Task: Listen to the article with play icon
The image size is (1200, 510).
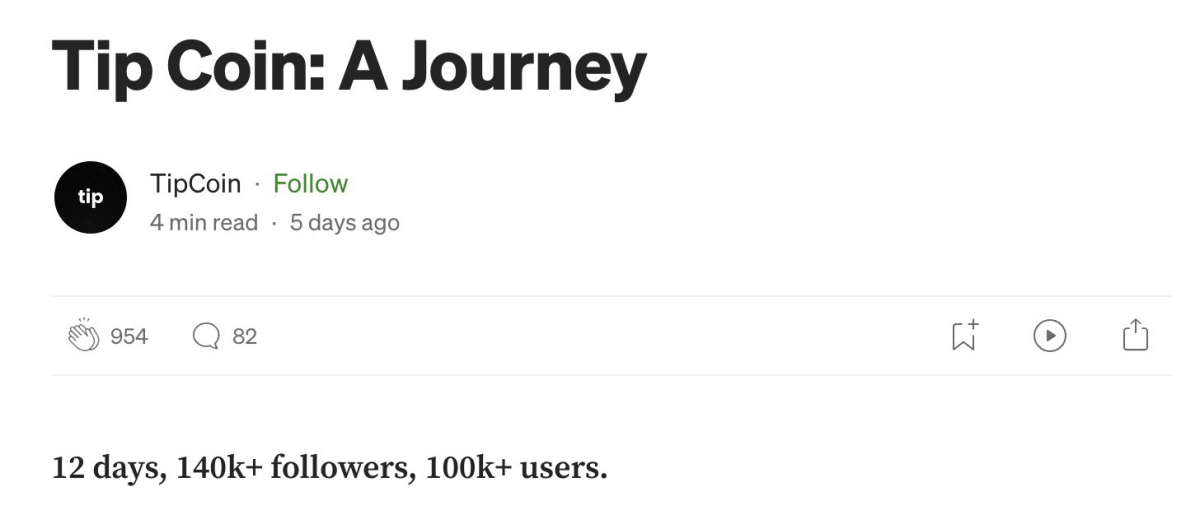Action: click(x=1049, y=337)
